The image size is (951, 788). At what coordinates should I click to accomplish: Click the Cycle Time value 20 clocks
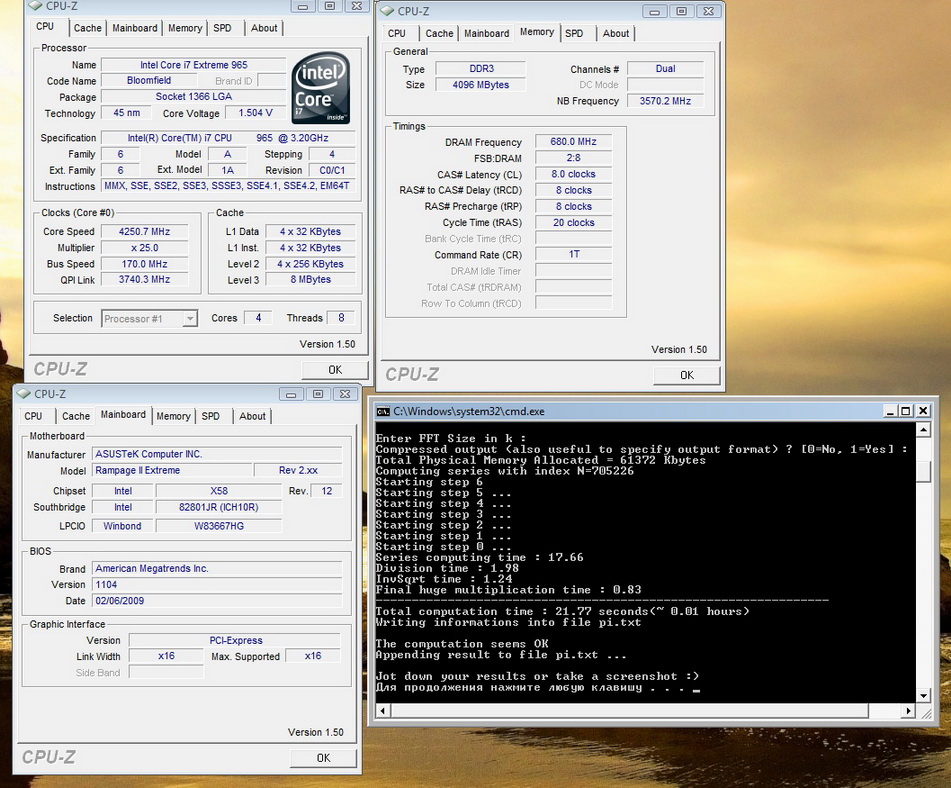pos(573,223)
